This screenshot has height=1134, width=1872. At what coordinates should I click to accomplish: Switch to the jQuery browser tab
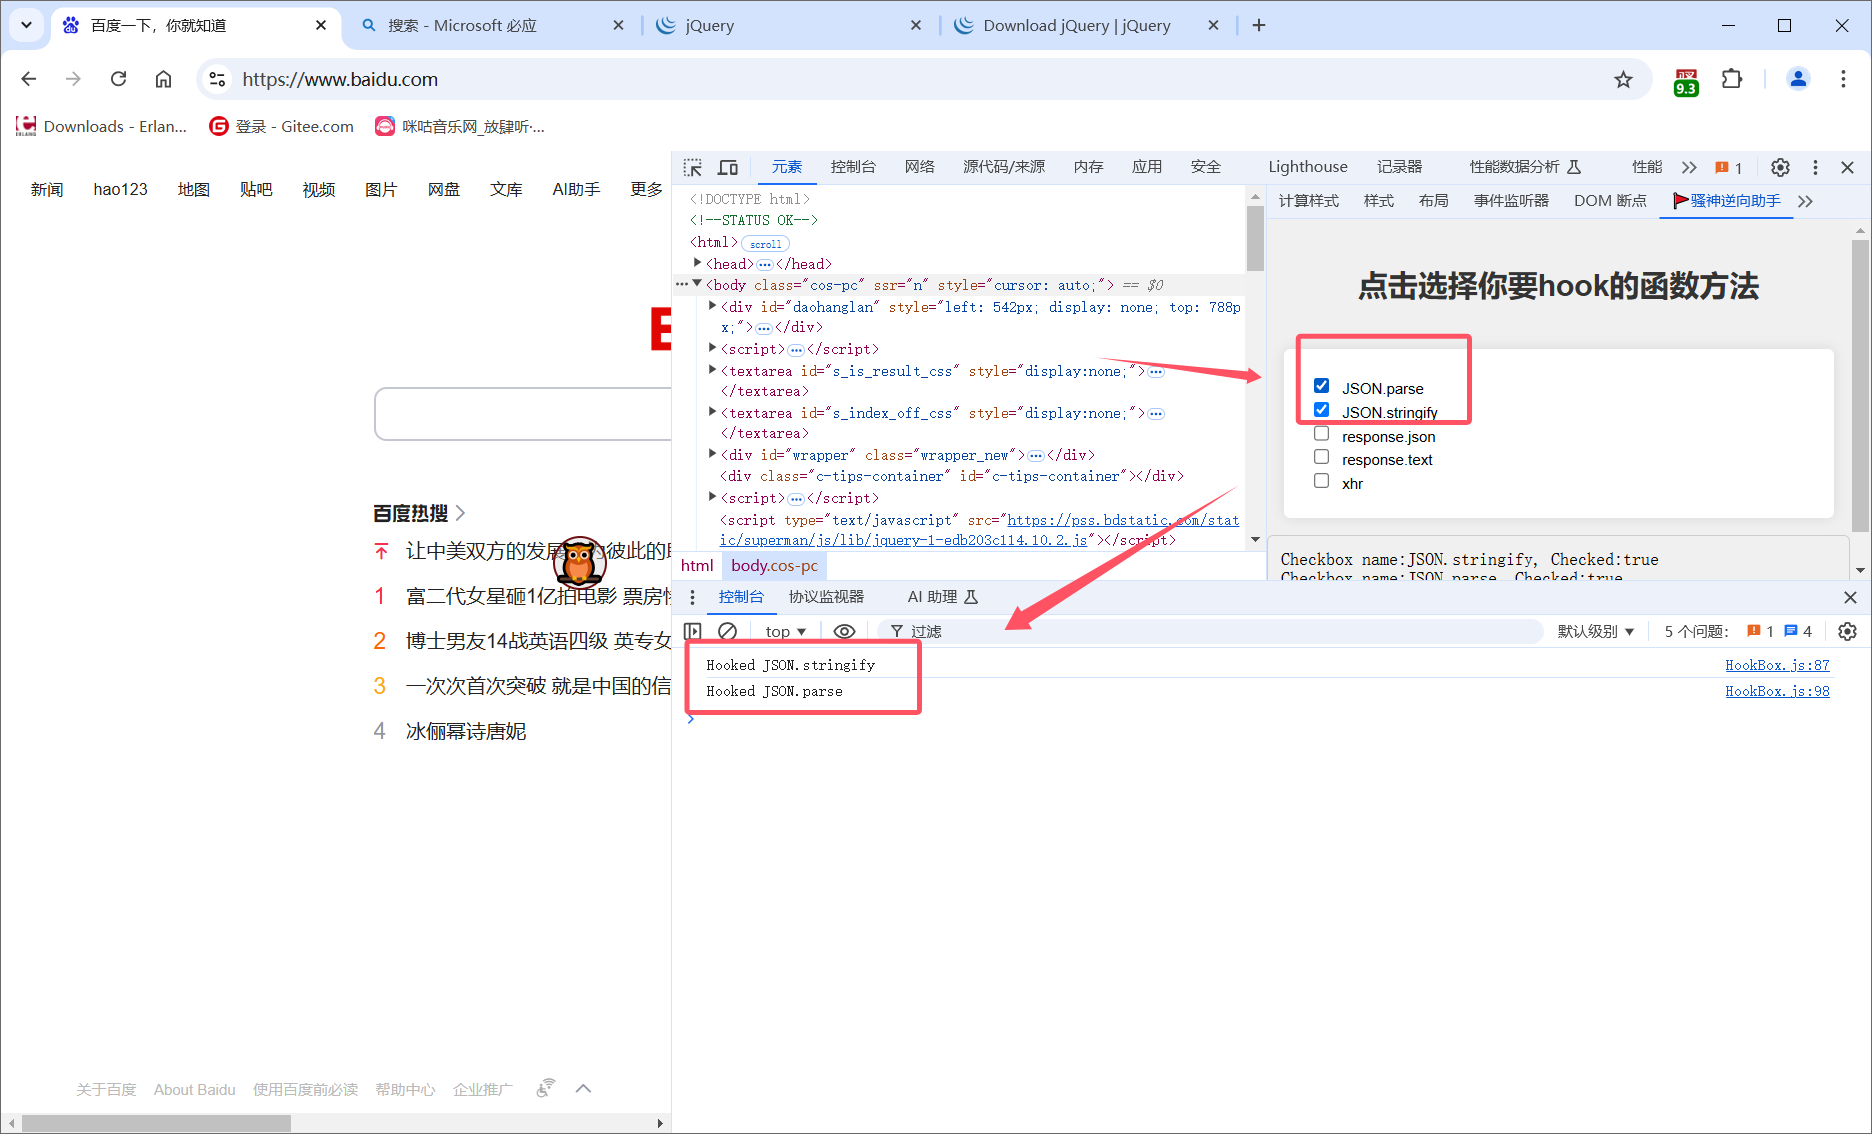[x=790, y=25]
